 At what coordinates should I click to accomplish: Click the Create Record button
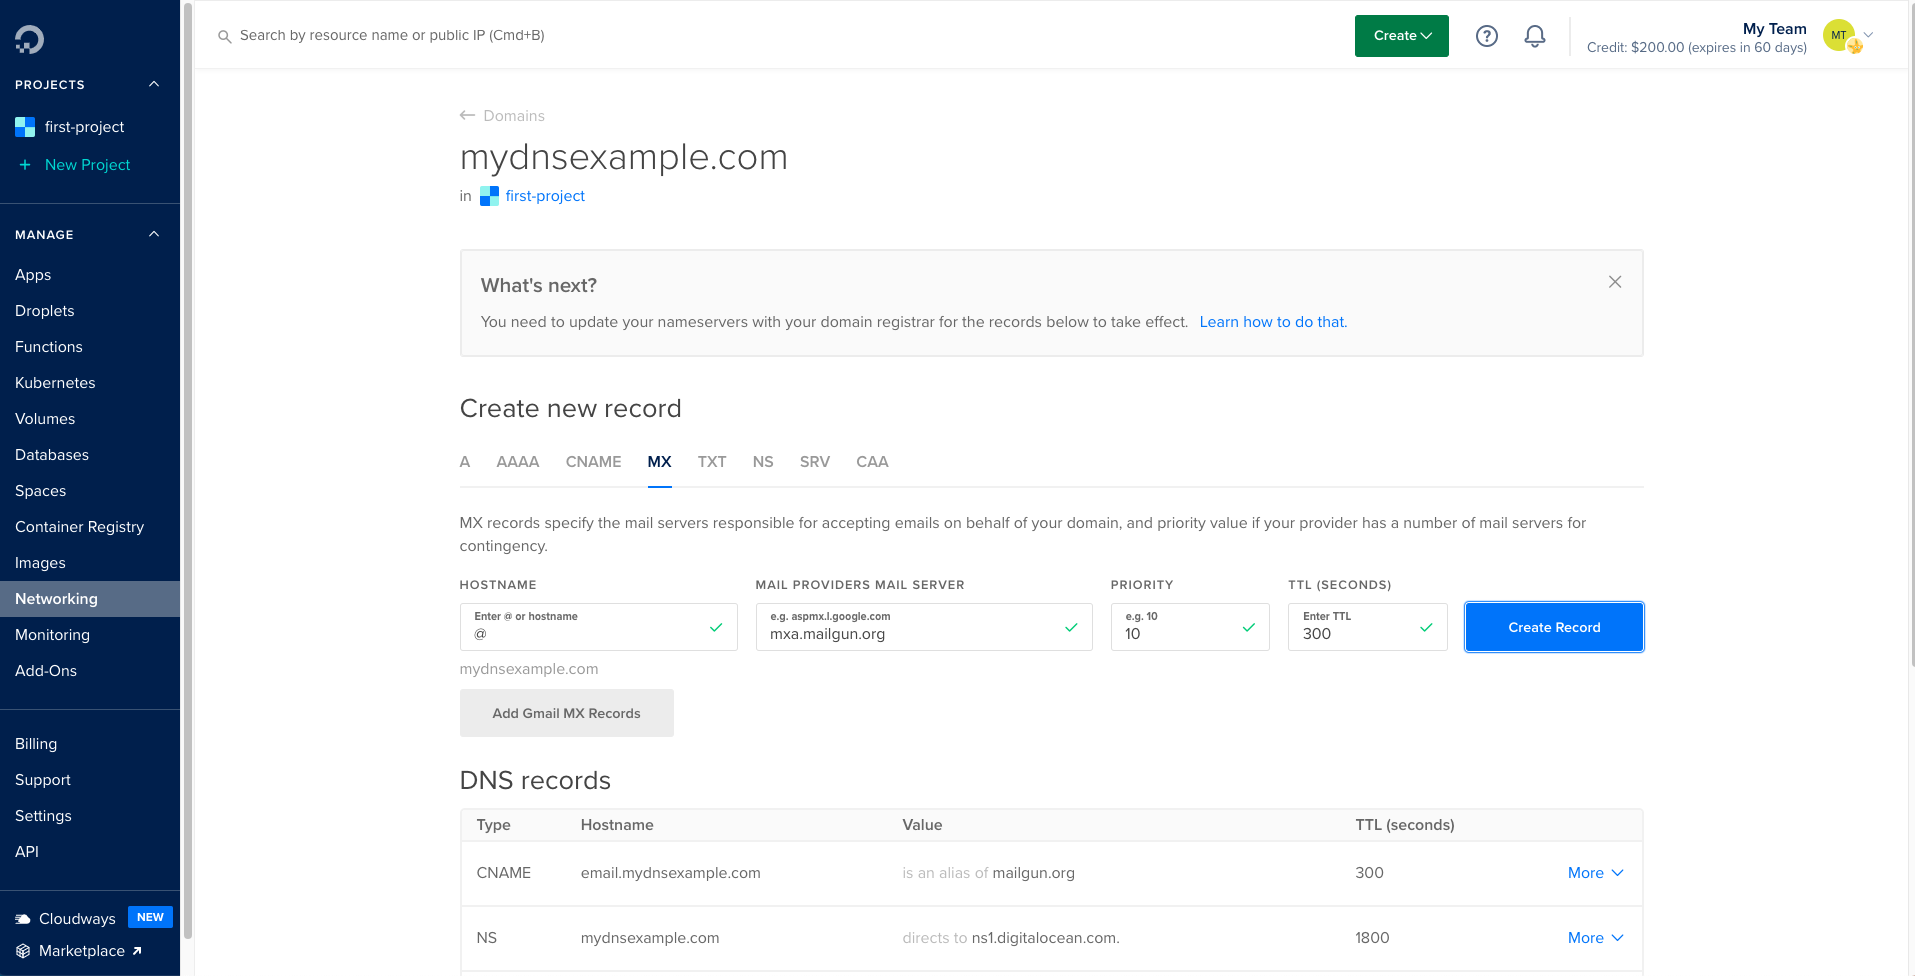tap(1554, 627)
